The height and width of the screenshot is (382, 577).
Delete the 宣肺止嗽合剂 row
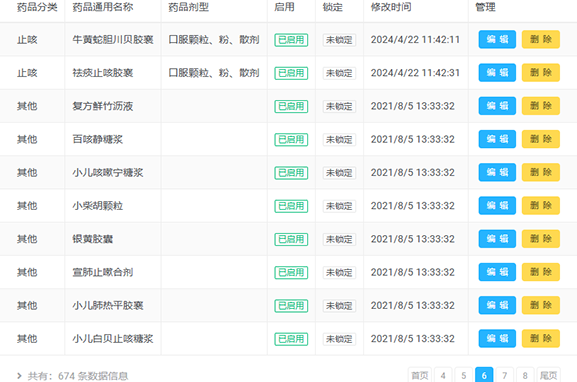click(x=541, y=272)
